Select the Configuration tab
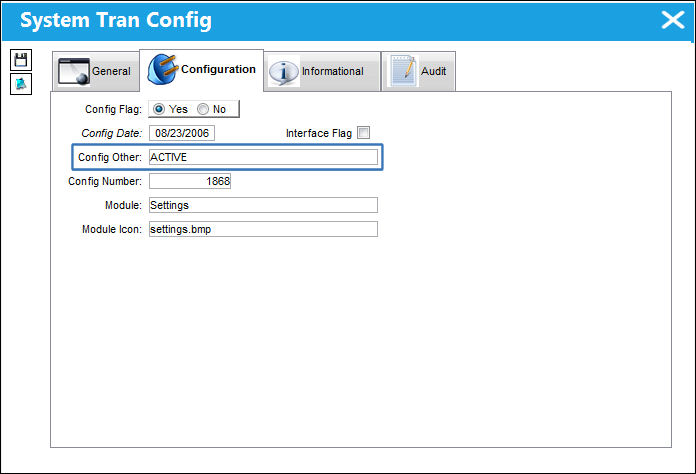Viewport: 696px width, 474px height. pyautogui.click(x=202, y=70)
